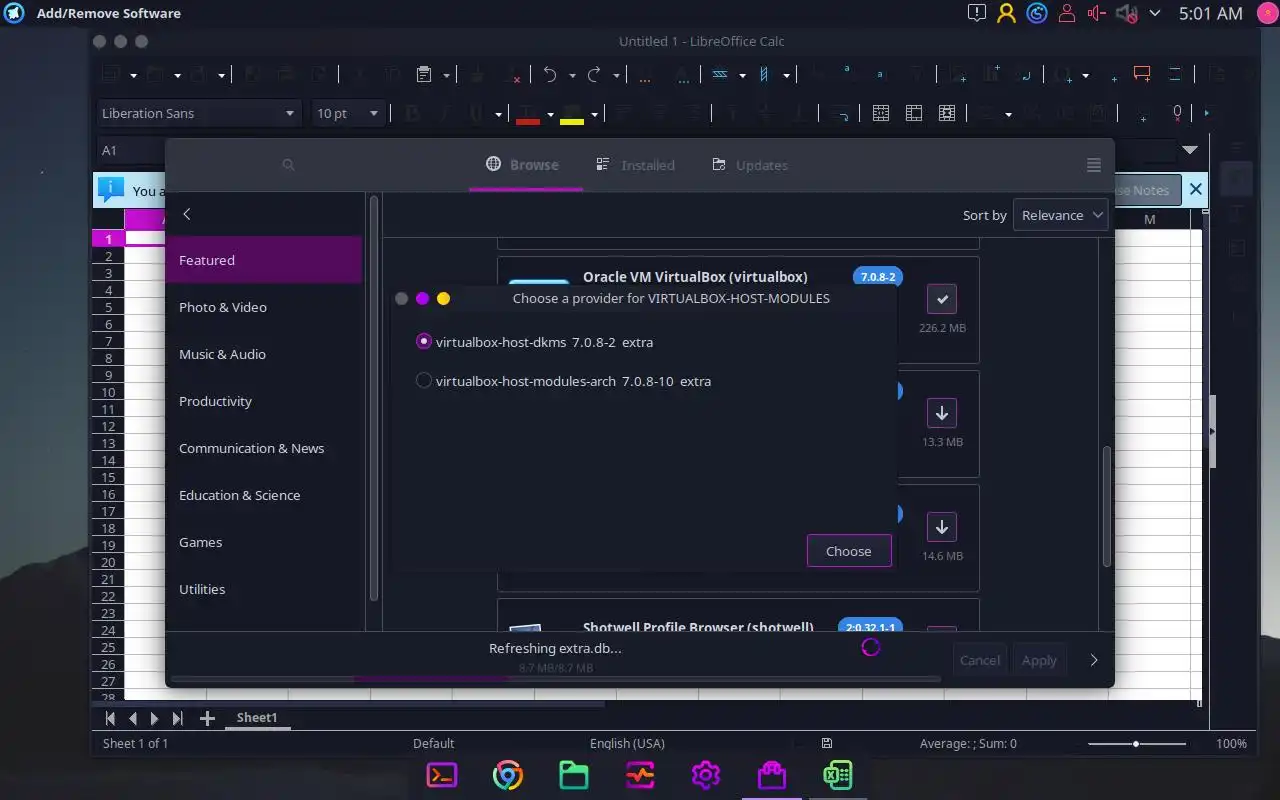Image resolution: width=1280 pixels, height=800 pixels.
Task: Select the Featured category
Action: coord(264,260)
